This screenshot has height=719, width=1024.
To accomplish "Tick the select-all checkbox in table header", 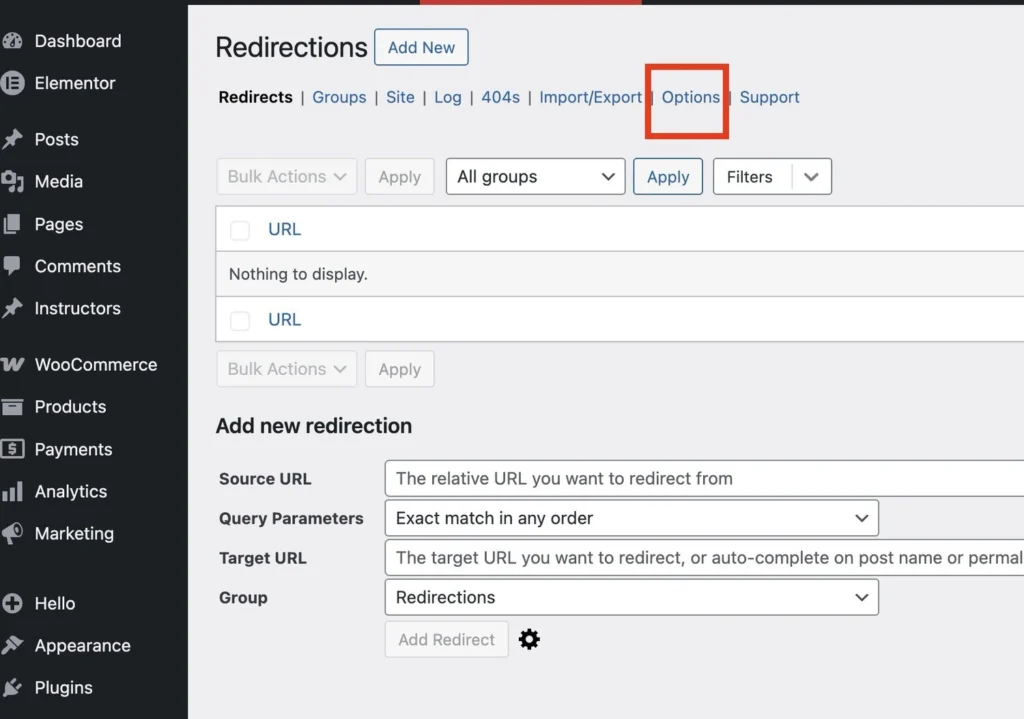I will pyautogui.click(x=240, y=230).
